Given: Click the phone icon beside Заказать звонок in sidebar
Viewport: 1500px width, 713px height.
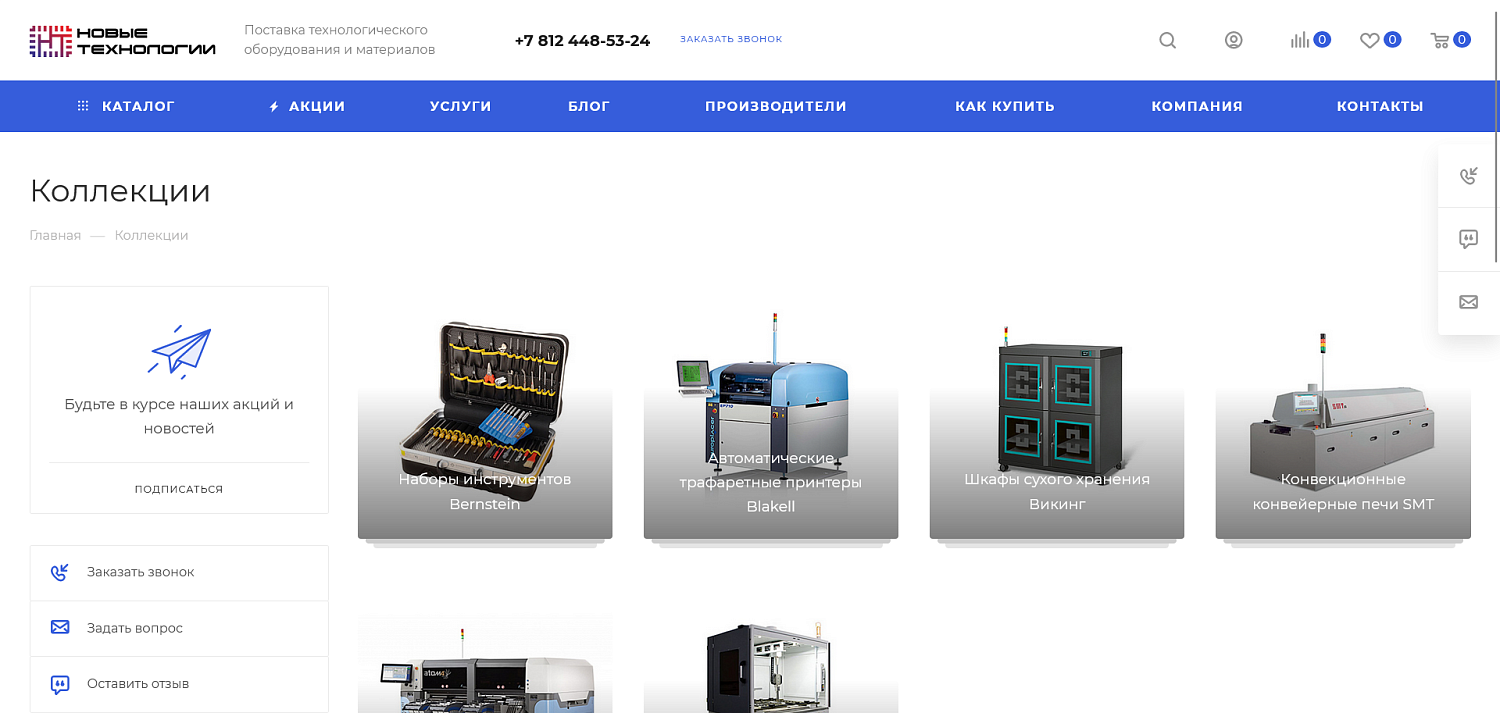Looking at the screenshot, I should (x=60, y=572).
